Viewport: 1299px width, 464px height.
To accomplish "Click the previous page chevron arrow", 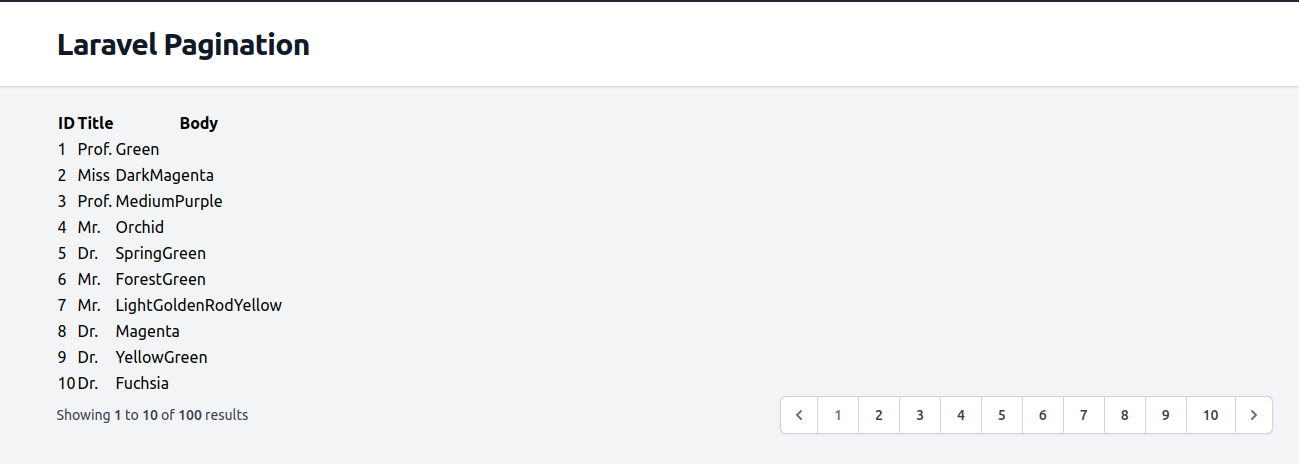I will (799, 415).
